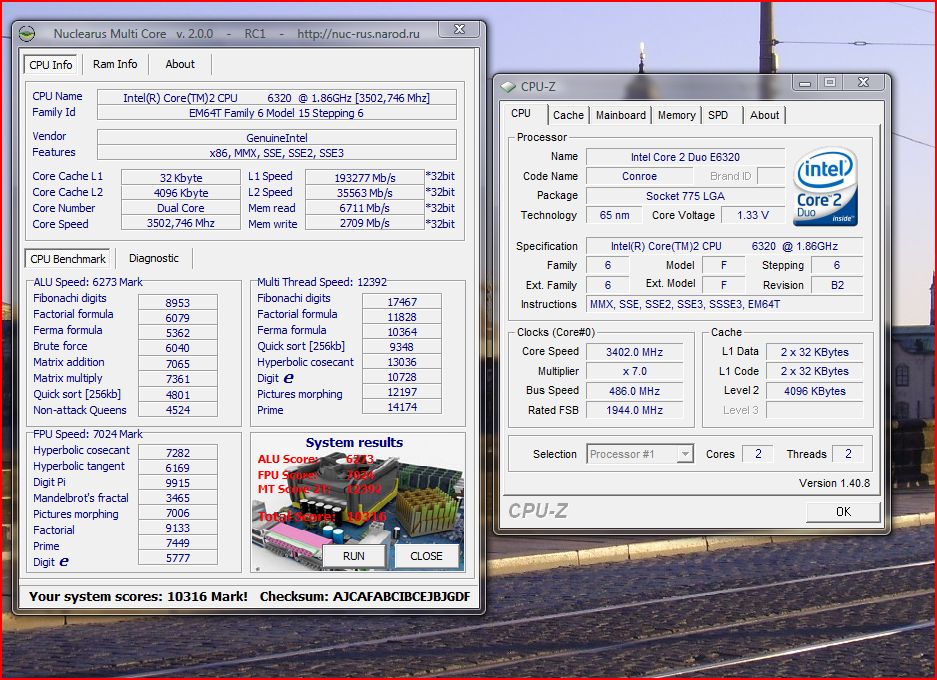
Task: Click the CLOSE button in Nuclearus
Action: (426, 556)
